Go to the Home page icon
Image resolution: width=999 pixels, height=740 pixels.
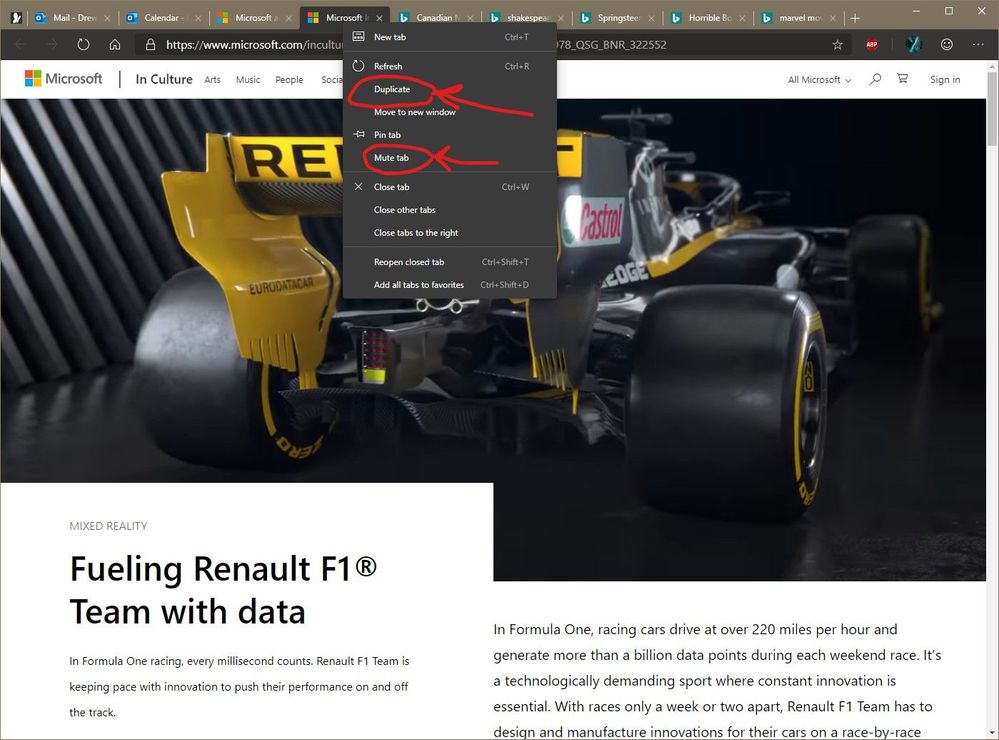tap(115, 45)
